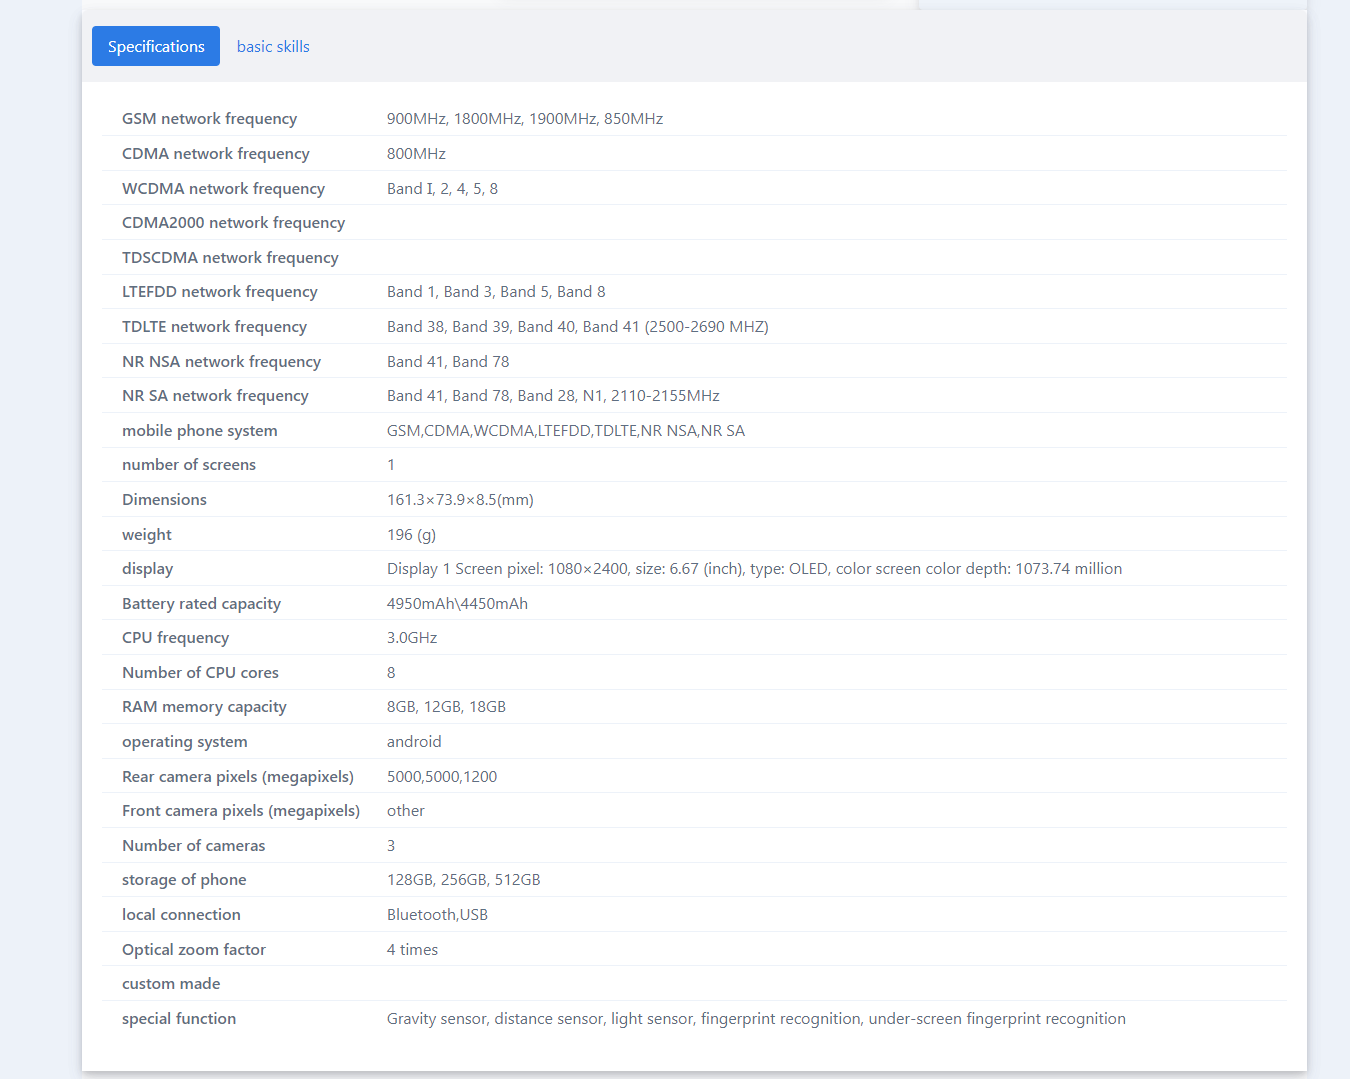Select WCDMA network frequency label
This screenshot has width=1350, height=1079.
pos(223,188)
